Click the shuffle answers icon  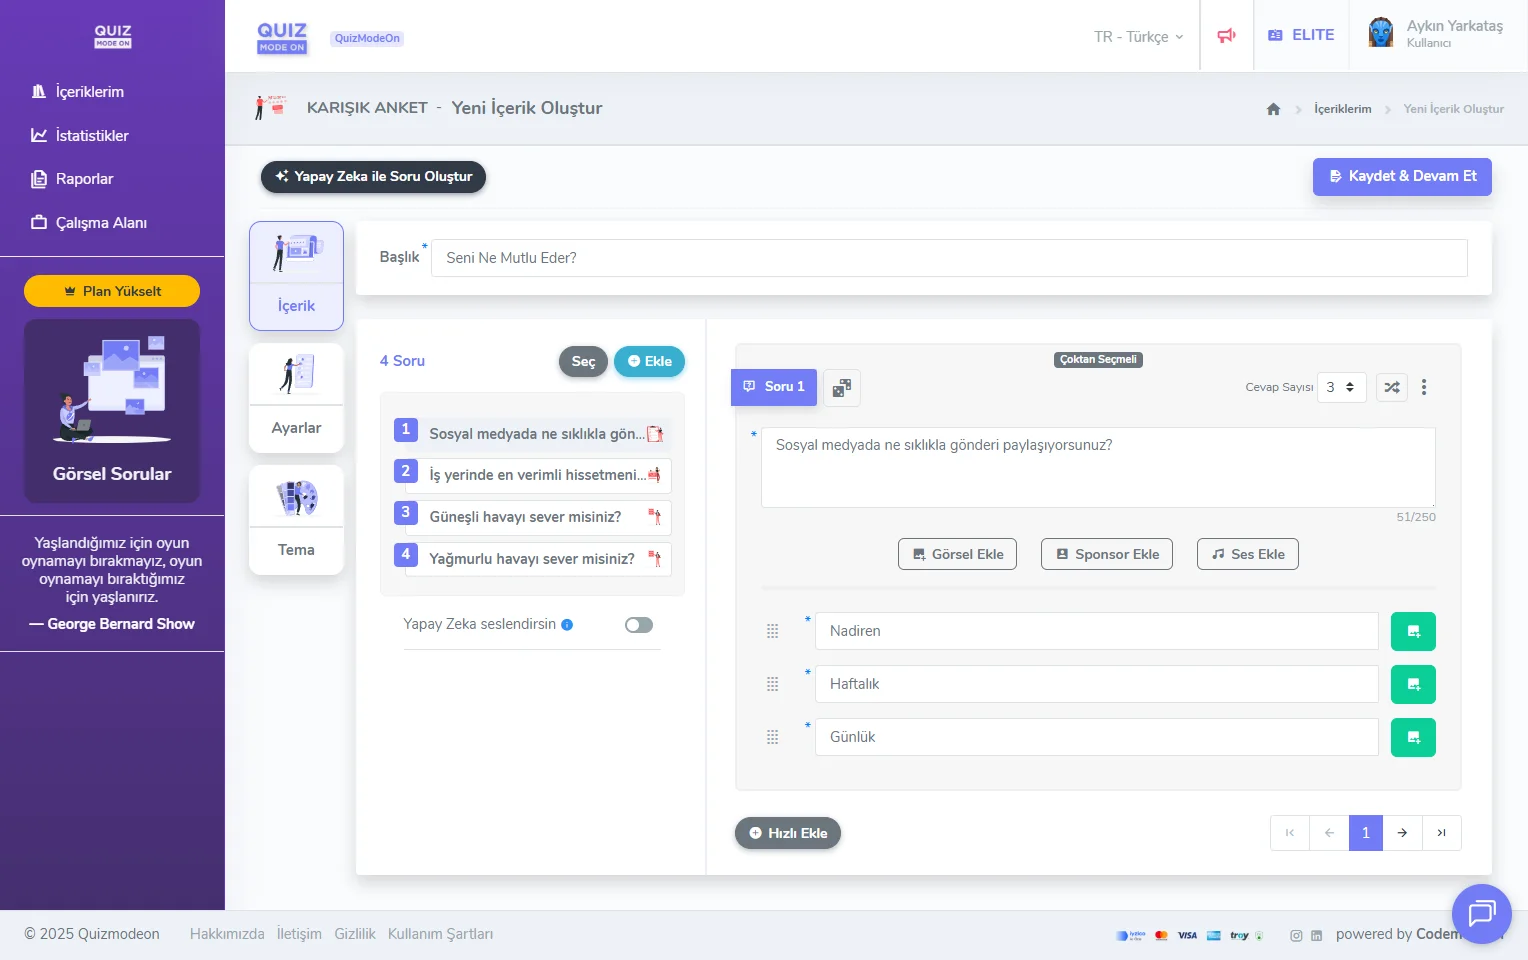1391,387
